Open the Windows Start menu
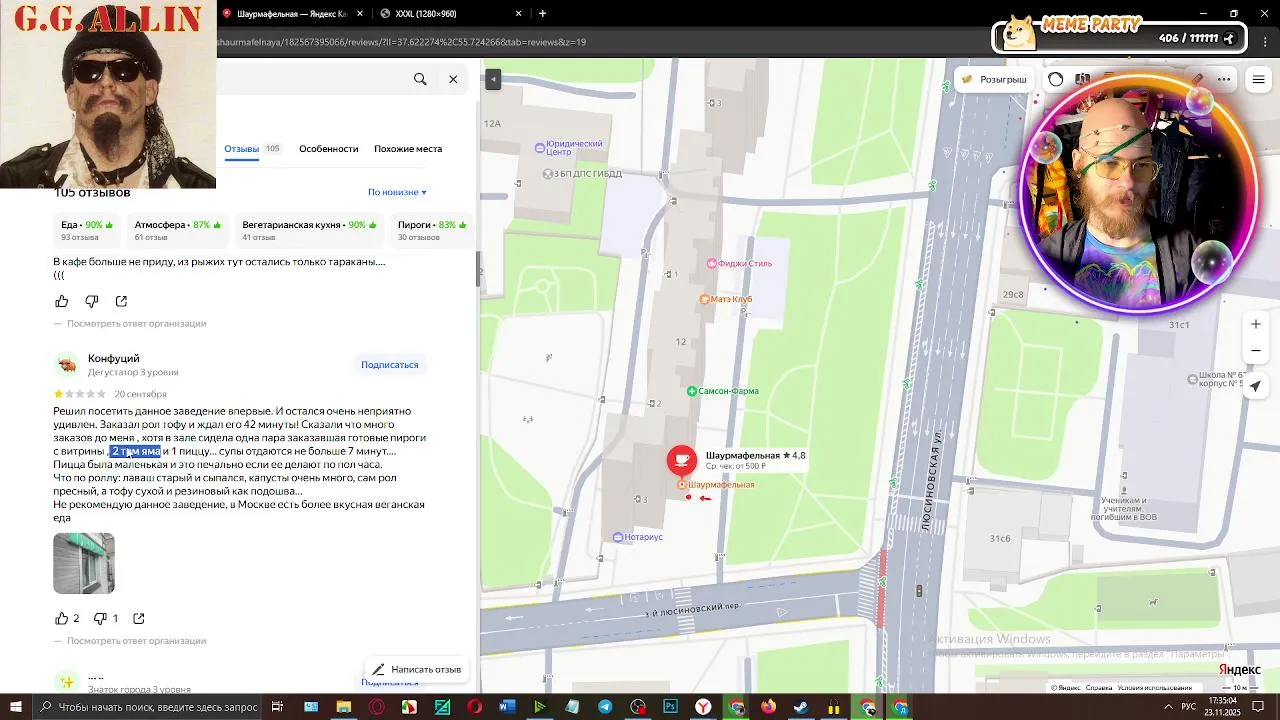 (x=15, y=707)
